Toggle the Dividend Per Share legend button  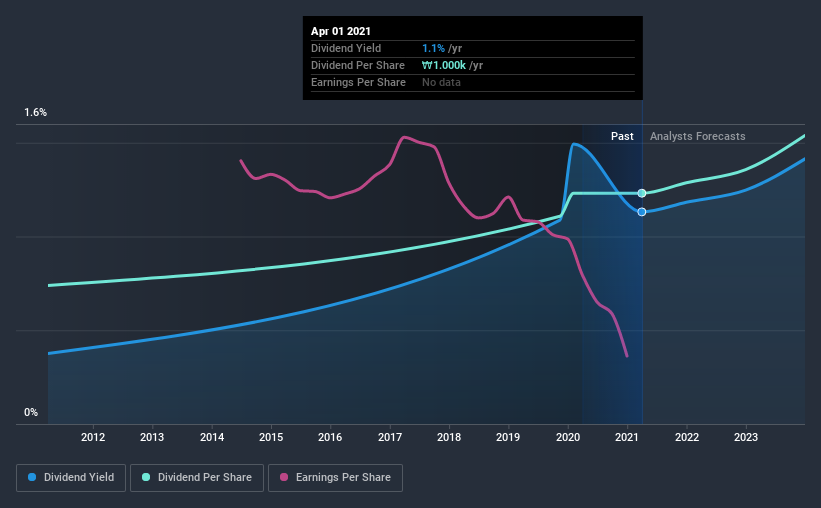(197, 478)
